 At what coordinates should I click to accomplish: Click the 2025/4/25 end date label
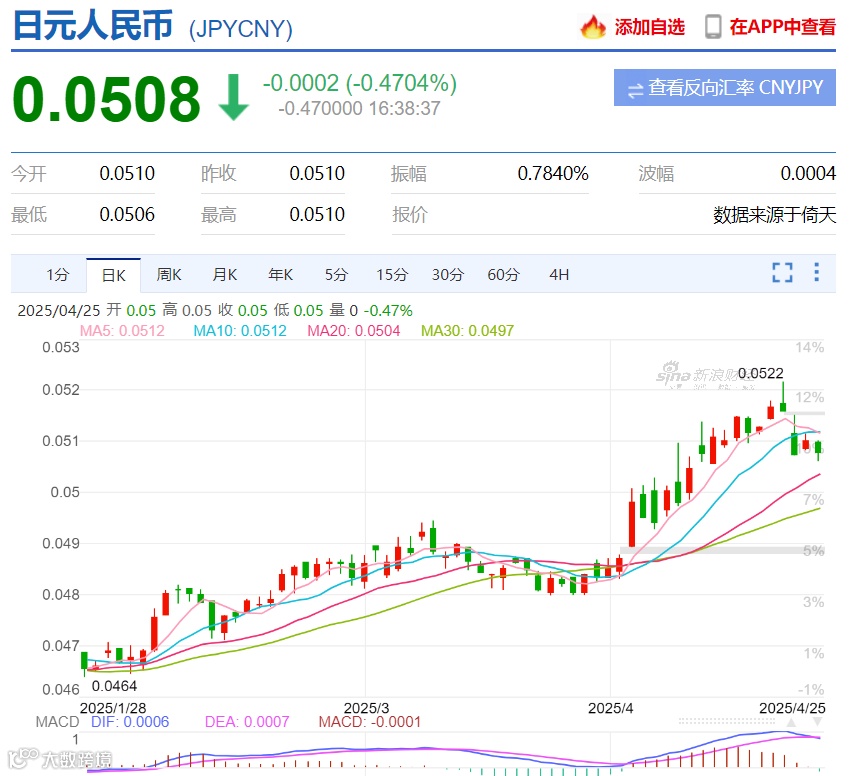coord(792,708)
